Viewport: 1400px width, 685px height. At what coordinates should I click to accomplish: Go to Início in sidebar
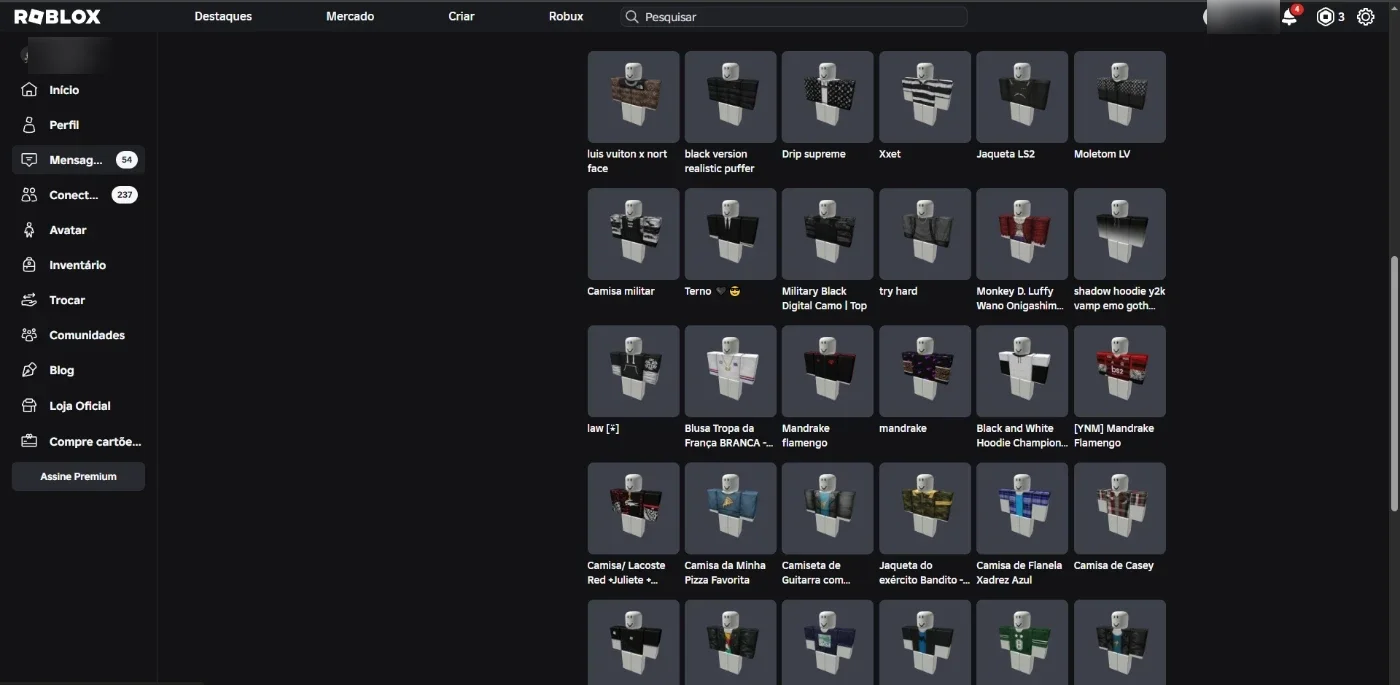(64, 90)
